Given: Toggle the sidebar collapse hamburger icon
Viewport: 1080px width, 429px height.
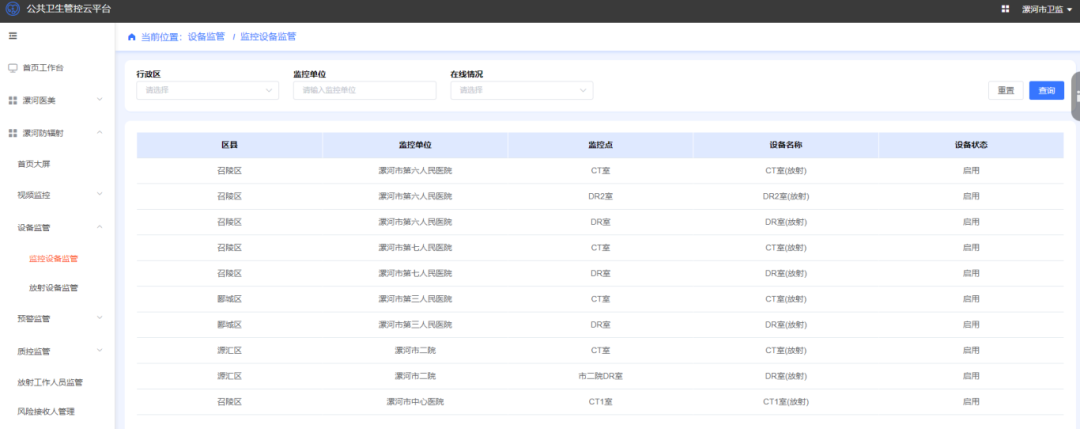Looking at the screenshot, I should click(12, 36).
